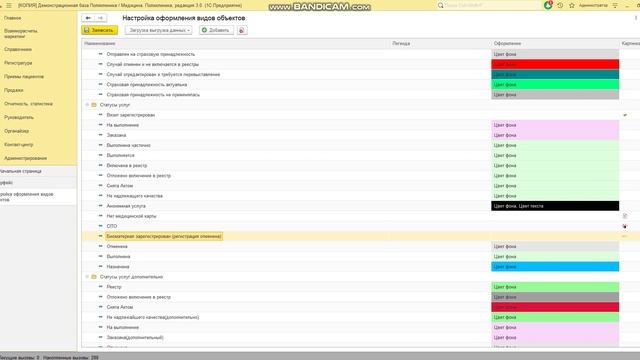Image resolution: width=640 pixels, height=360 pixels.
Task: Open favorites star icon
Action: pyautogui.click(x=572, y=5)
